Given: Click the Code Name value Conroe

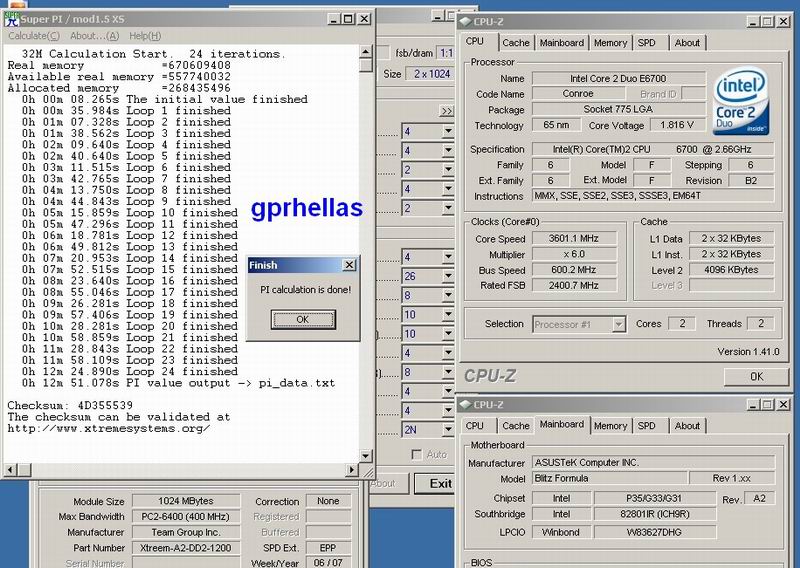Looking at the screenshot, I should (x=578, y=94).
